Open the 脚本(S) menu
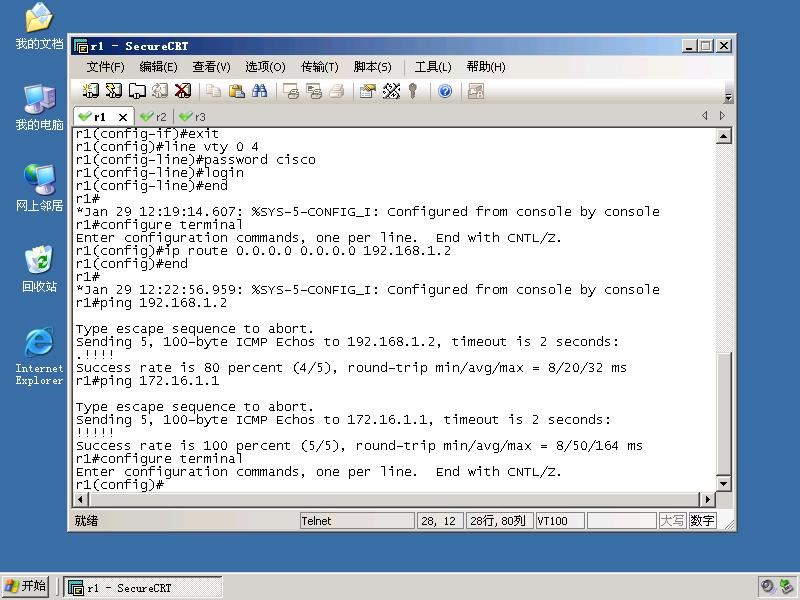The height and width of the screenshot is (600, 800). [372, 67]
